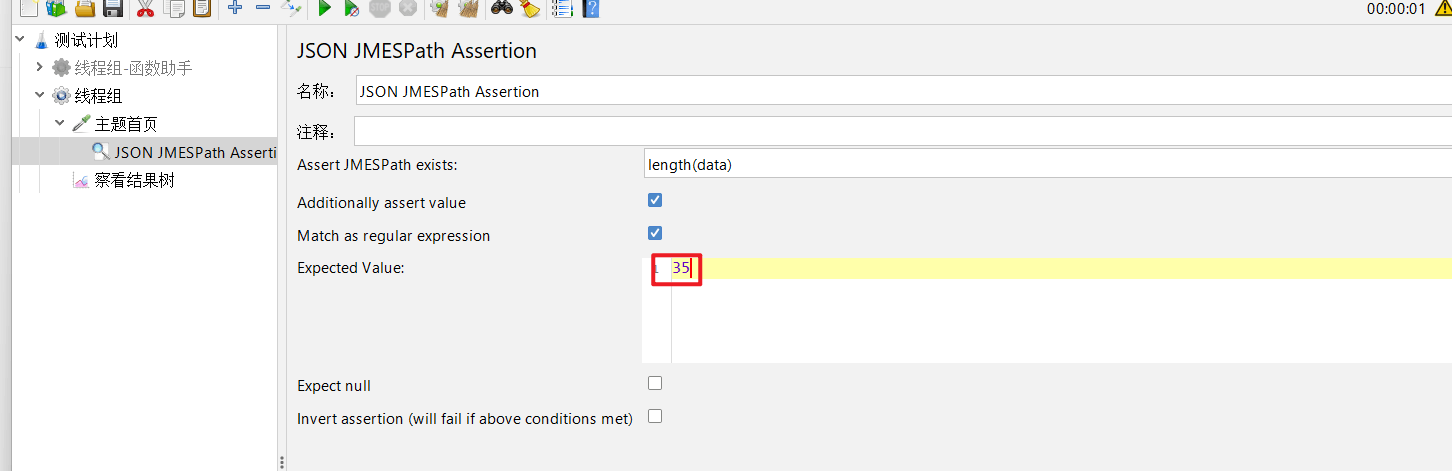Start the test with green Run arrow
This screenshot has width=1452, height=471.
coord(324,9)
